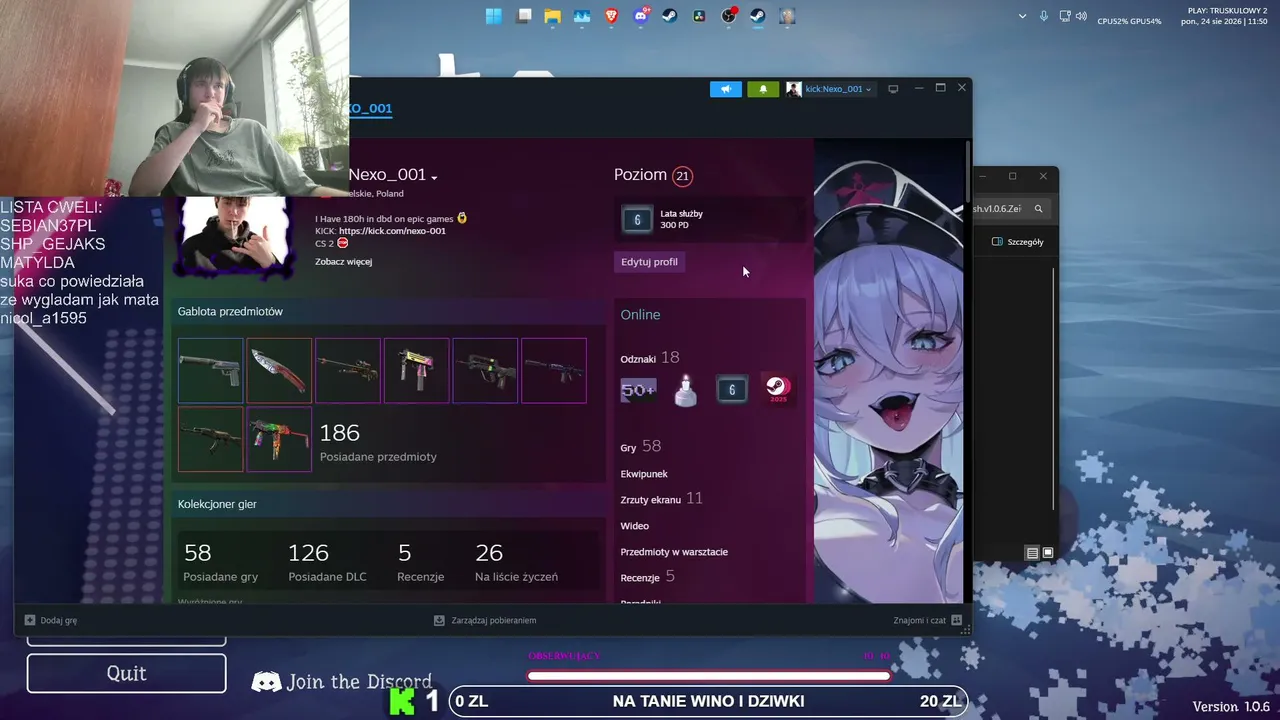Open the taskbar date and time
The height and width of the screenshot is (720, 1280).
coord(1224,16)
